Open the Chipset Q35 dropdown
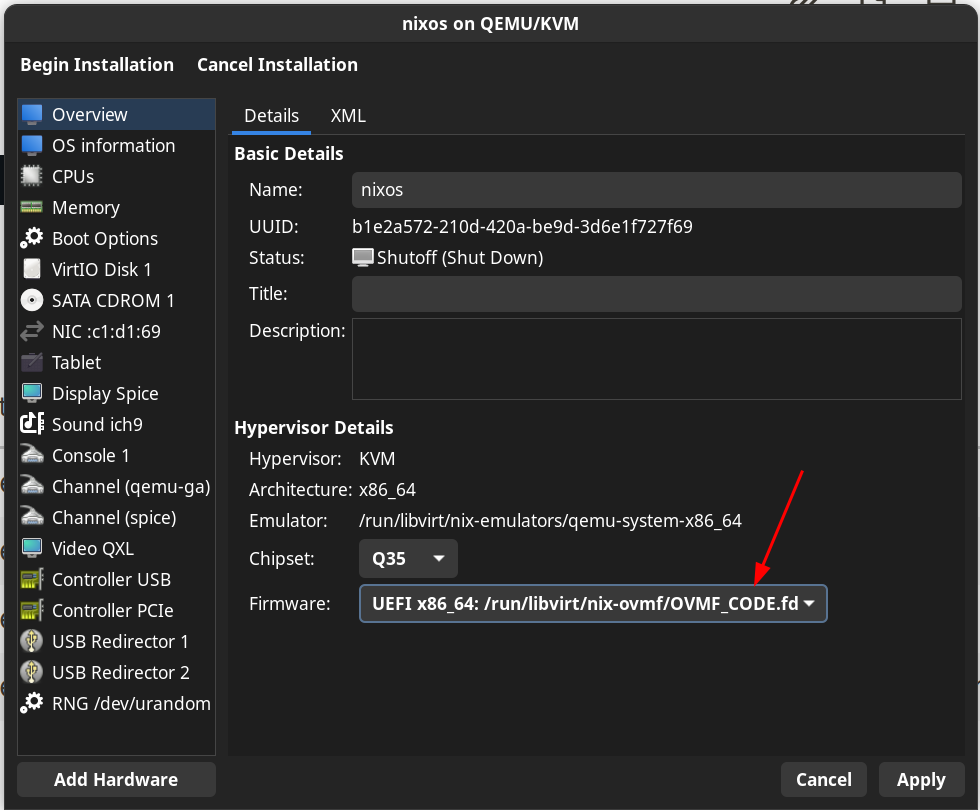This screenshot has width=980, height=810. [408, 558]
